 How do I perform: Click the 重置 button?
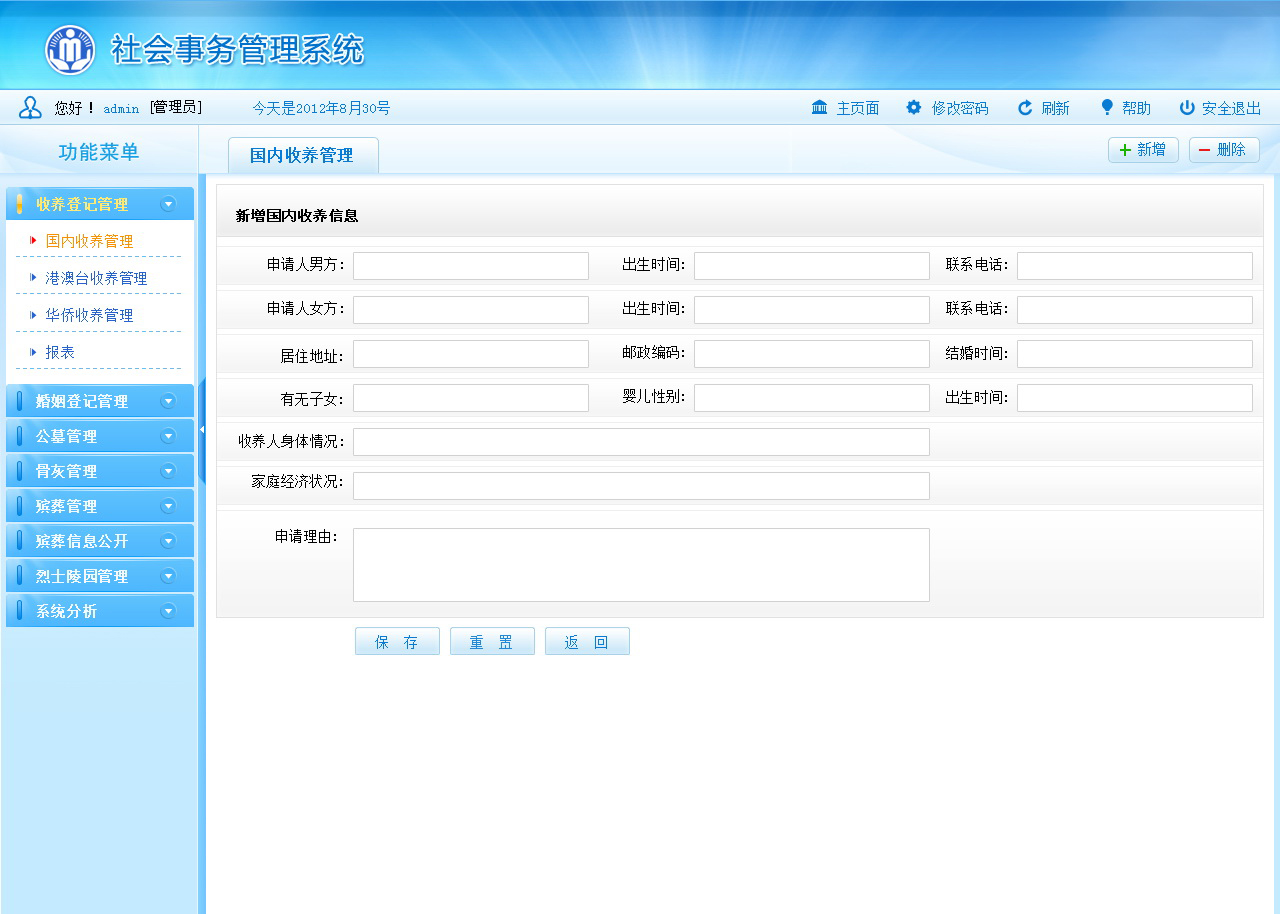tap(492, 642)
